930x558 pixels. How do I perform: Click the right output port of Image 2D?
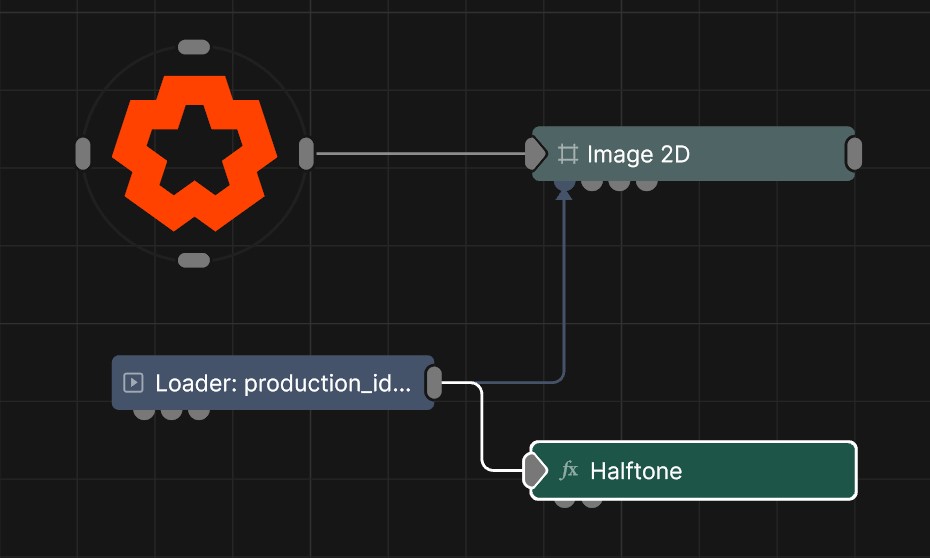(854, 154)
